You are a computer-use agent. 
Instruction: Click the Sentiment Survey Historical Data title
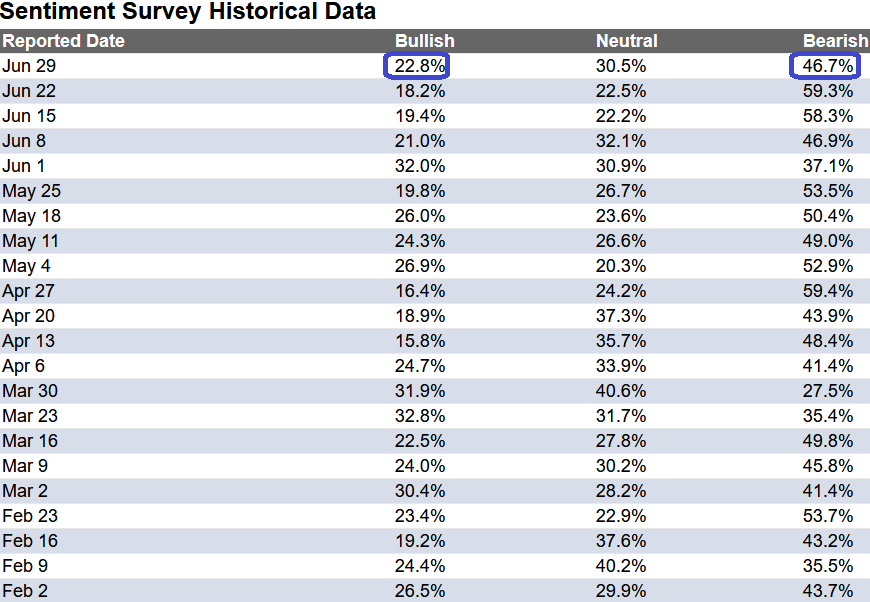188,11
